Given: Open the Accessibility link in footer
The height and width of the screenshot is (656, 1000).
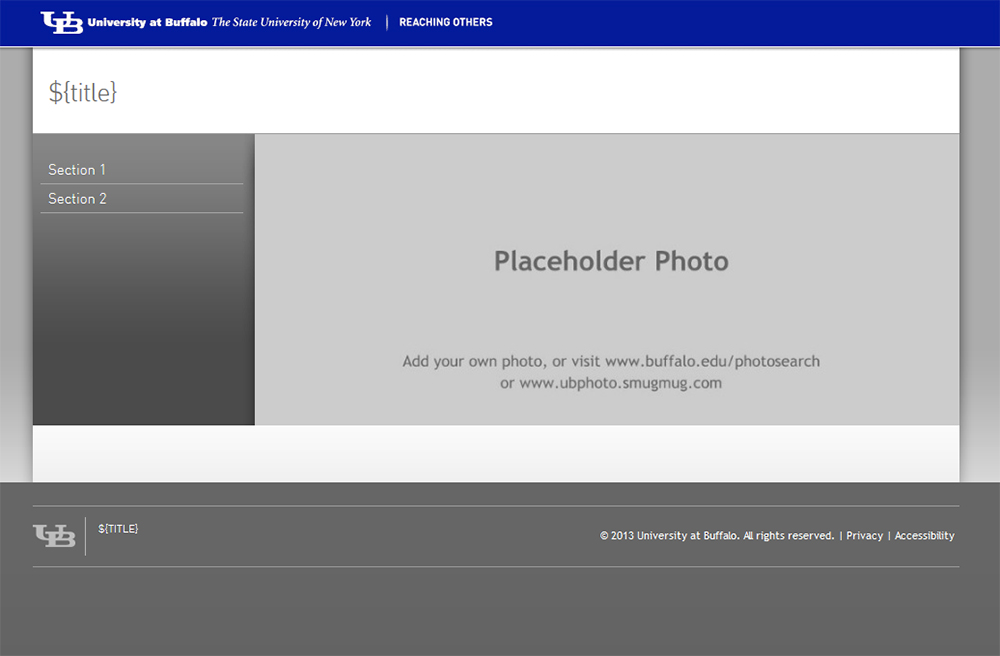Looking at the screenshot, I should pyautogui.click(x=924, y=536).
